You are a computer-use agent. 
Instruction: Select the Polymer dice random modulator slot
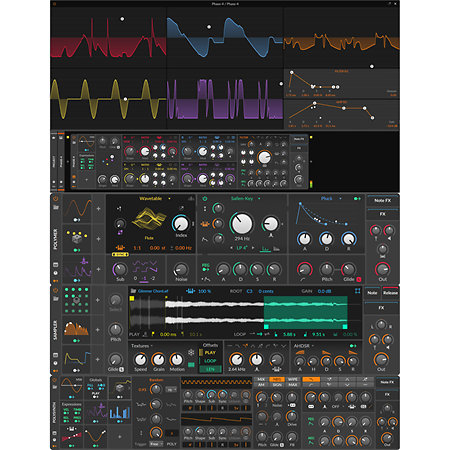77,239
